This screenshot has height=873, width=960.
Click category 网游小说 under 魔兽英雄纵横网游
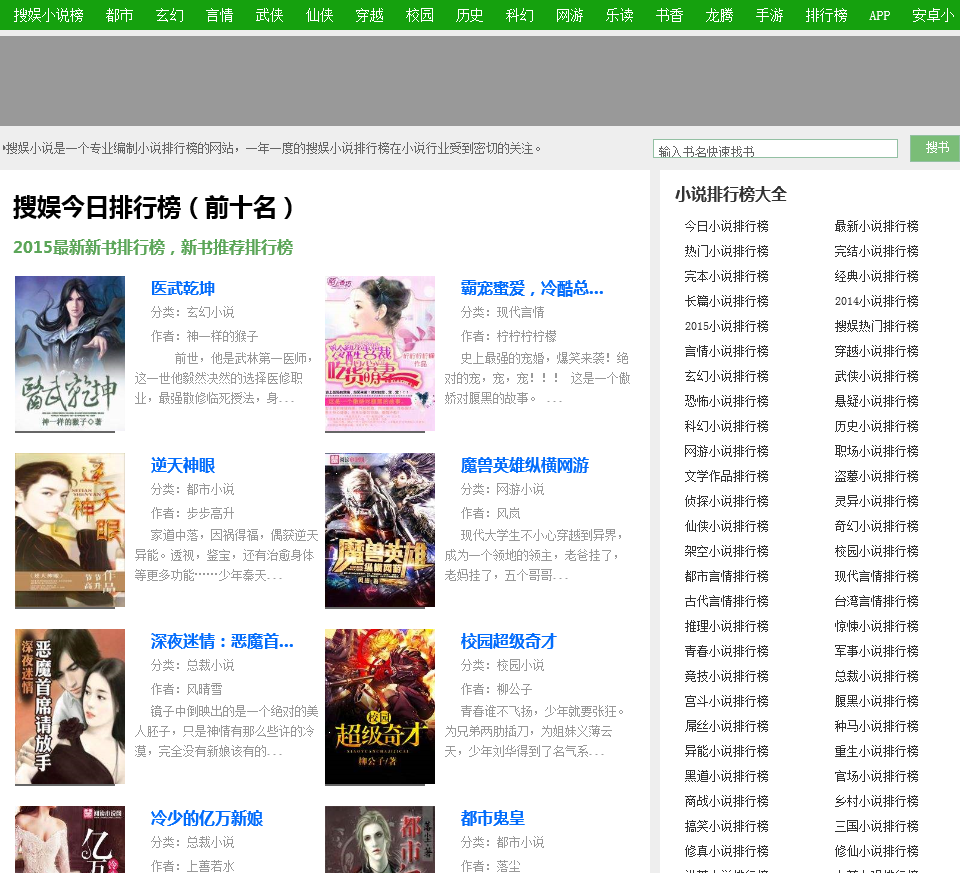point(520,489)
